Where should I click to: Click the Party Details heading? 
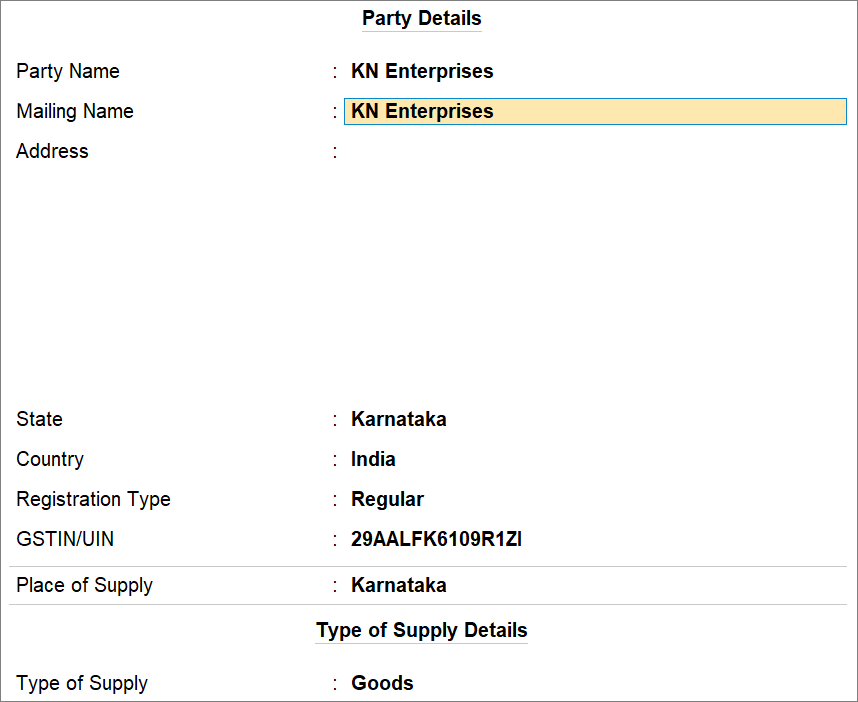(421, 19)
